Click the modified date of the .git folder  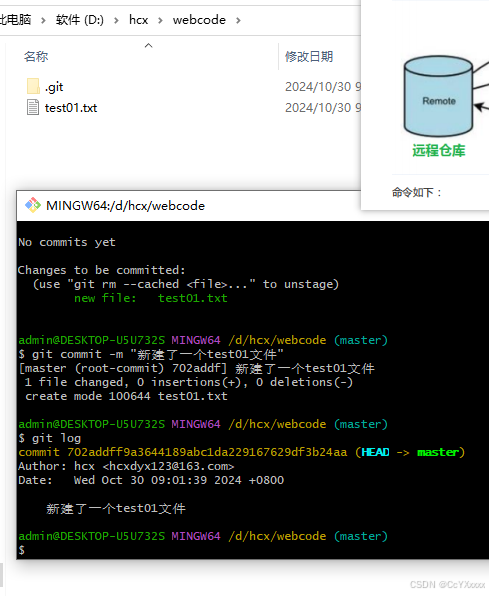(323, 87)
